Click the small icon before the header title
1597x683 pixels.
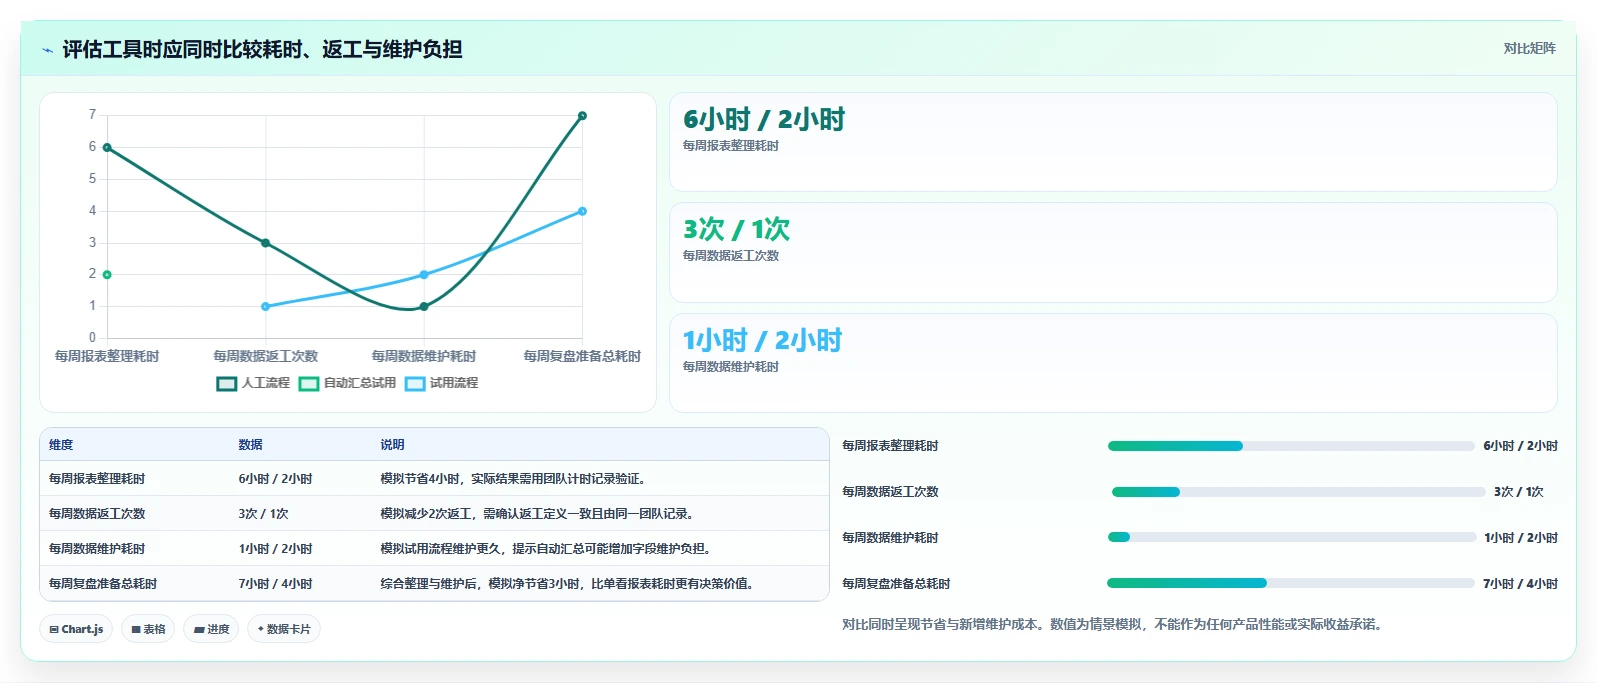(47, 50)
